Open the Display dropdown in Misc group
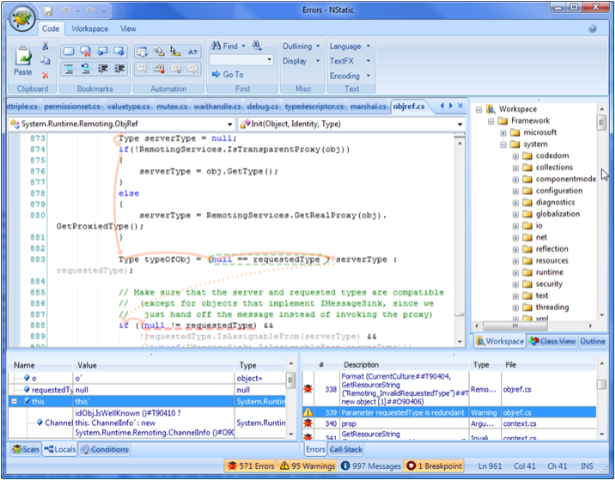 (x=301, y=61)
